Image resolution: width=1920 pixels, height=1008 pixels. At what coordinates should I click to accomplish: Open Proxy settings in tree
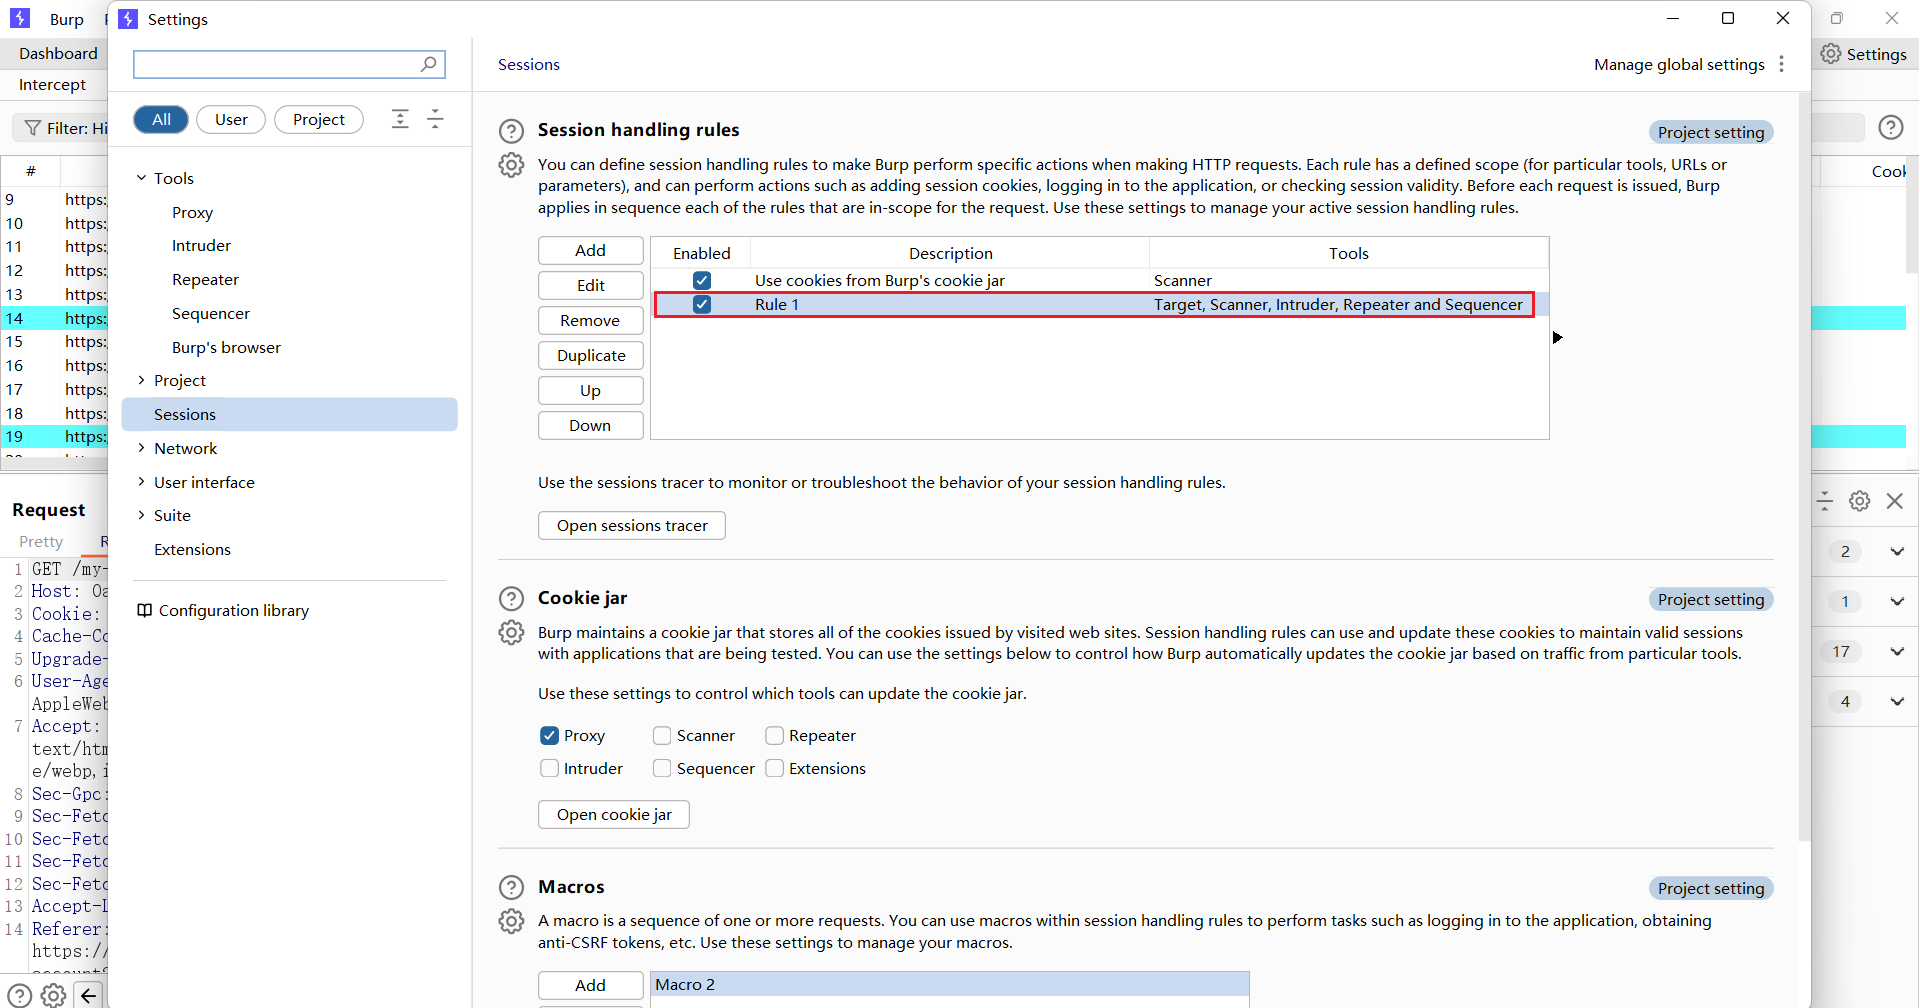(192, 212)
